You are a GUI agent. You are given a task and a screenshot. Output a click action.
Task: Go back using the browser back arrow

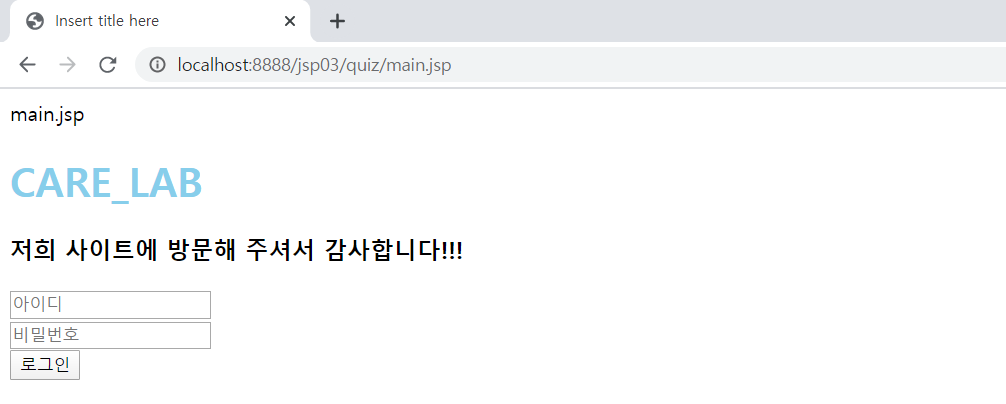pos(27,65)
